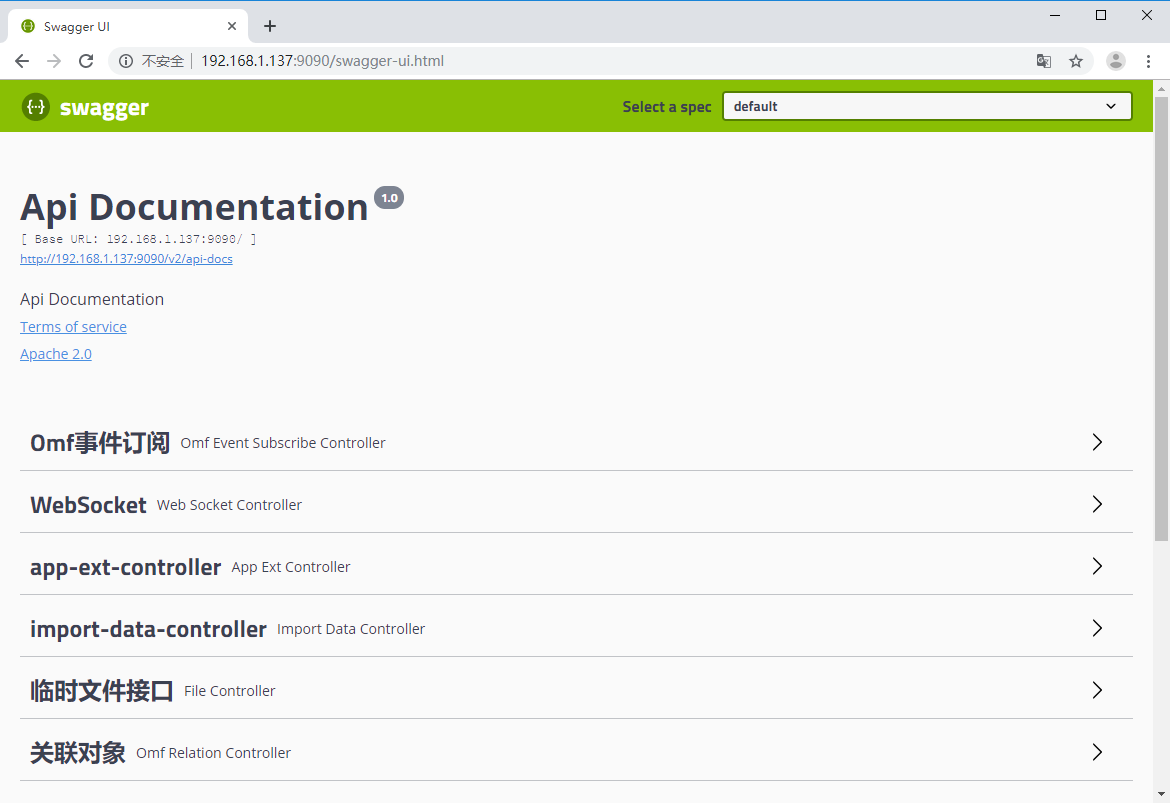Open the user profile avatar
This screenshot has height=803, width=1170.
[1116, 61]
